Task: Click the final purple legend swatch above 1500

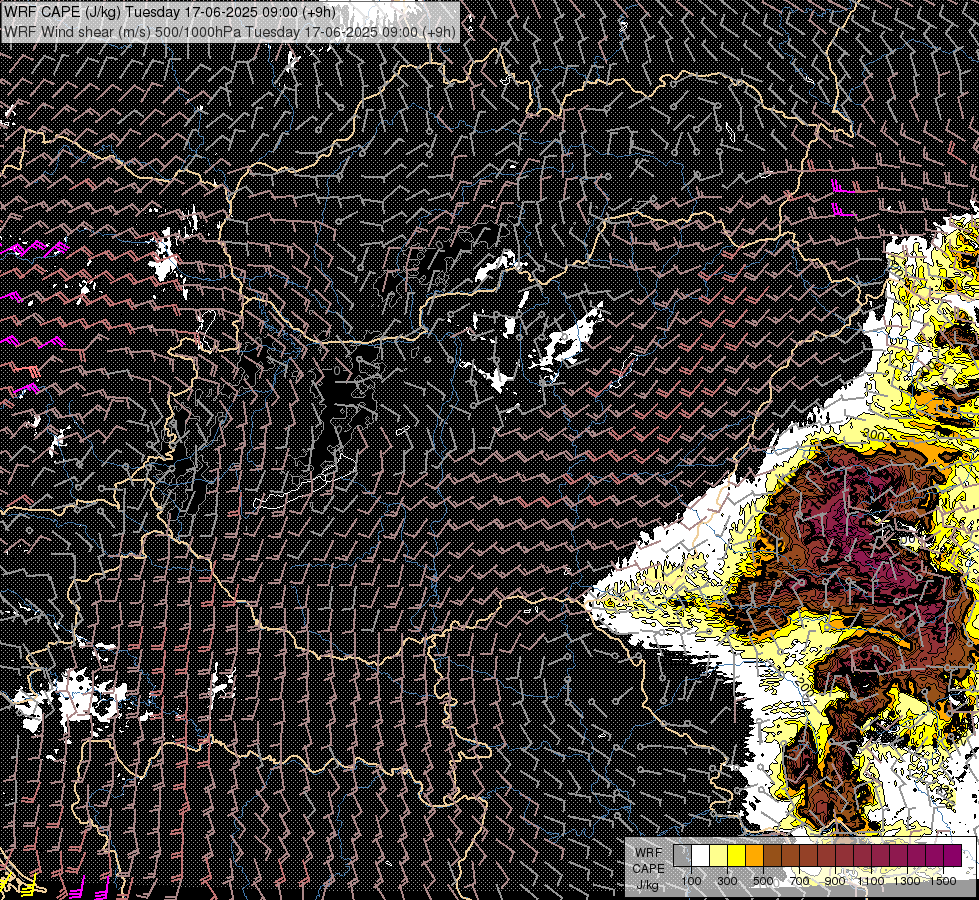Action: pyautogui.click(x=953, y=855)
